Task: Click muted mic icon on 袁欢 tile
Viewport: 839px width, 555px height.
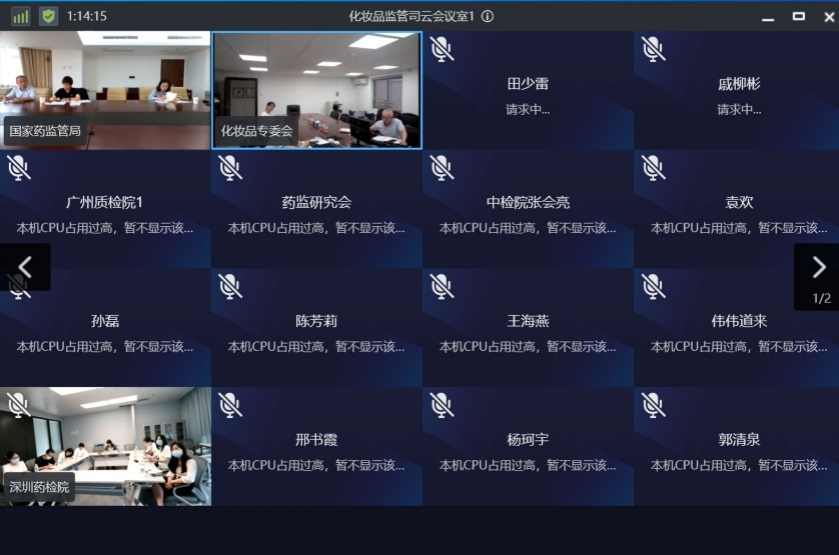Action: click(653, 168)
